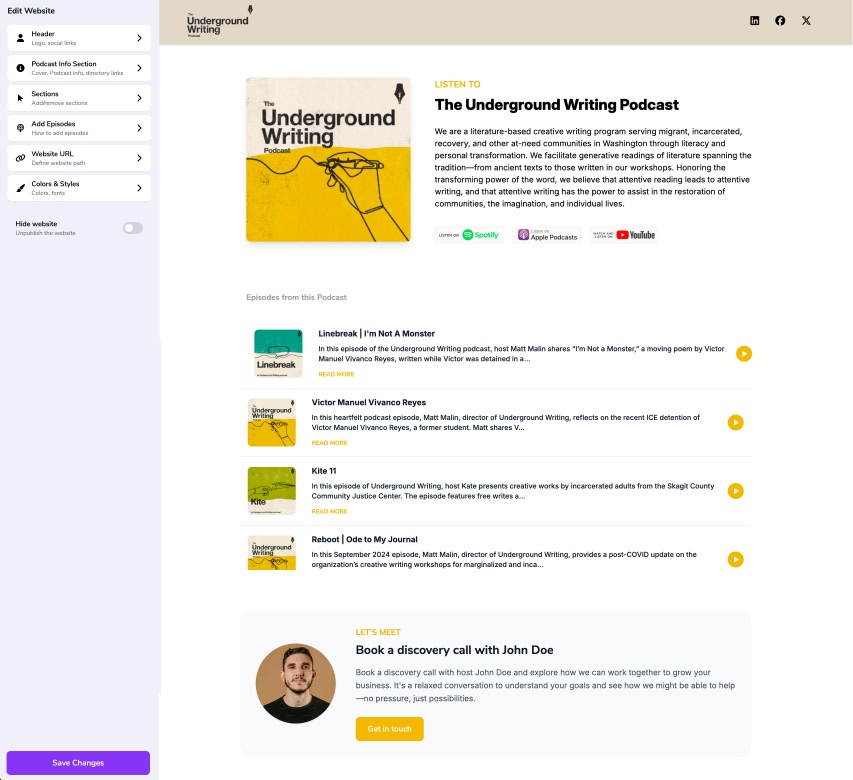Open the Add Episodes menu label

53,123
